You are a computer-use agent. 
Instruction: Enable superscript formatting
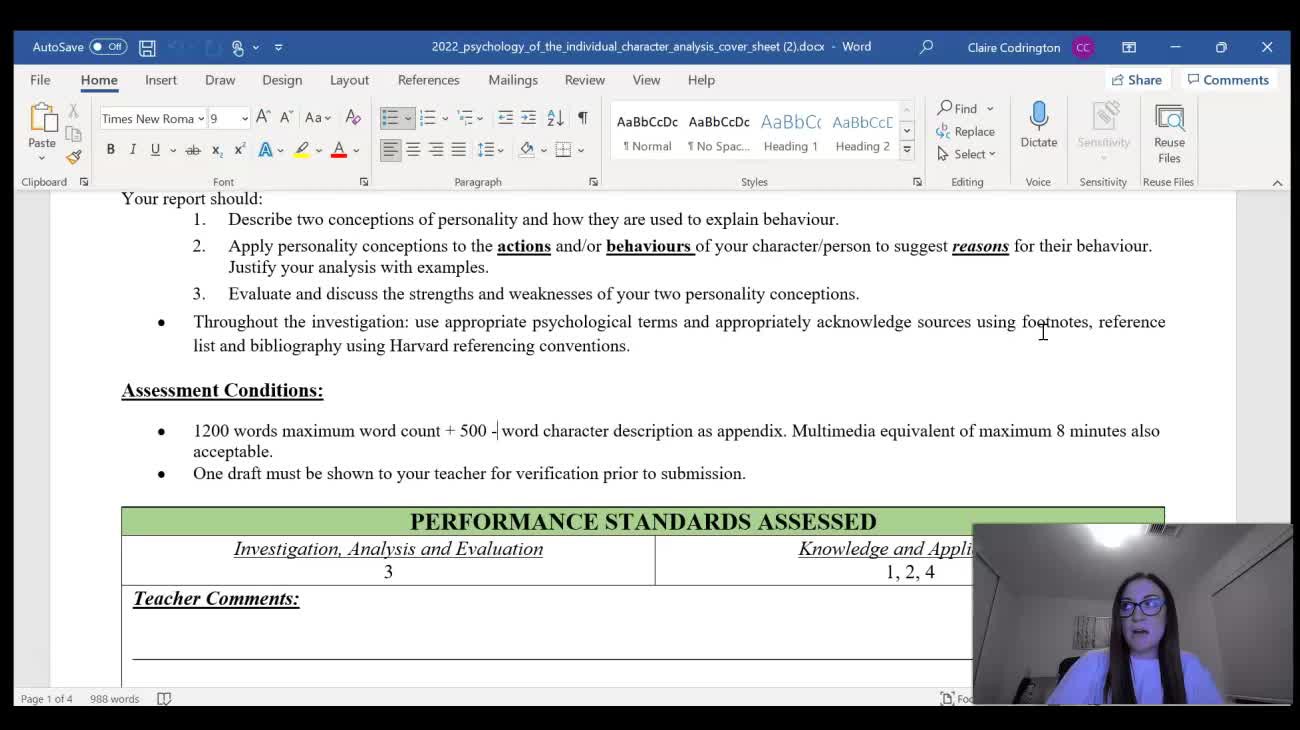point(238,149)
